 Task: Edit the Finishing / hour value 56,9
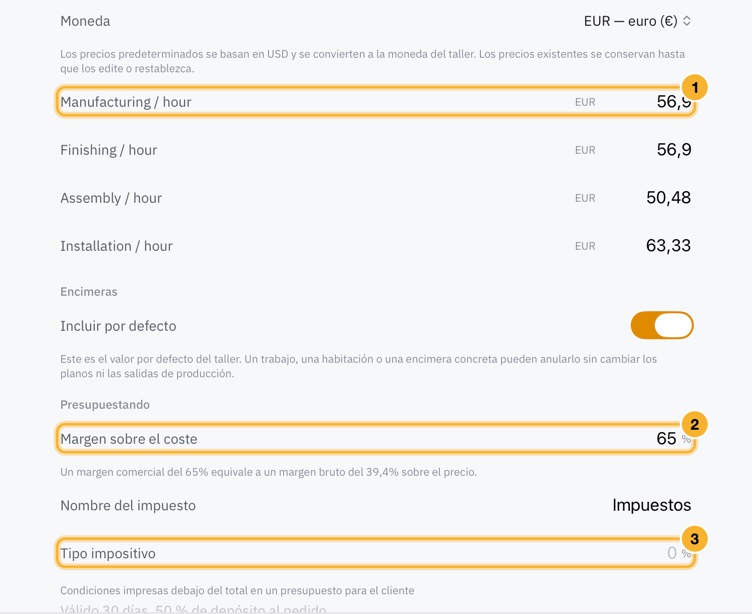click(x=674, y=150)
